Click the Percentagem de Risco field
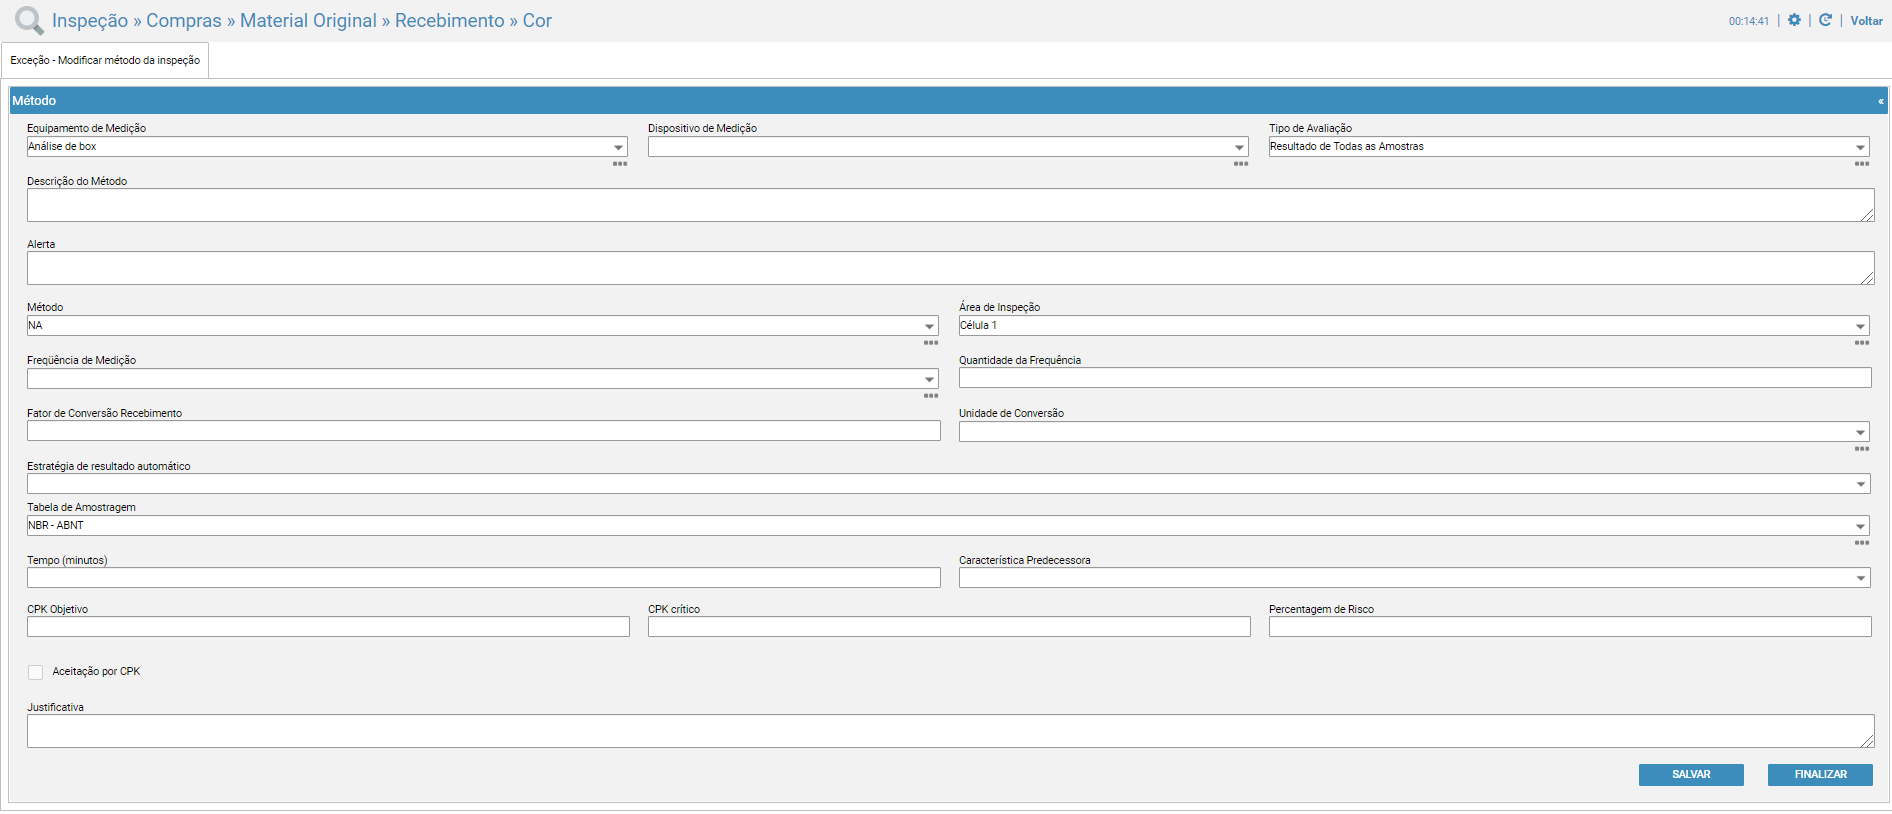Image resolution: width=1892 pixels, height=814 pixels. 1570,627
